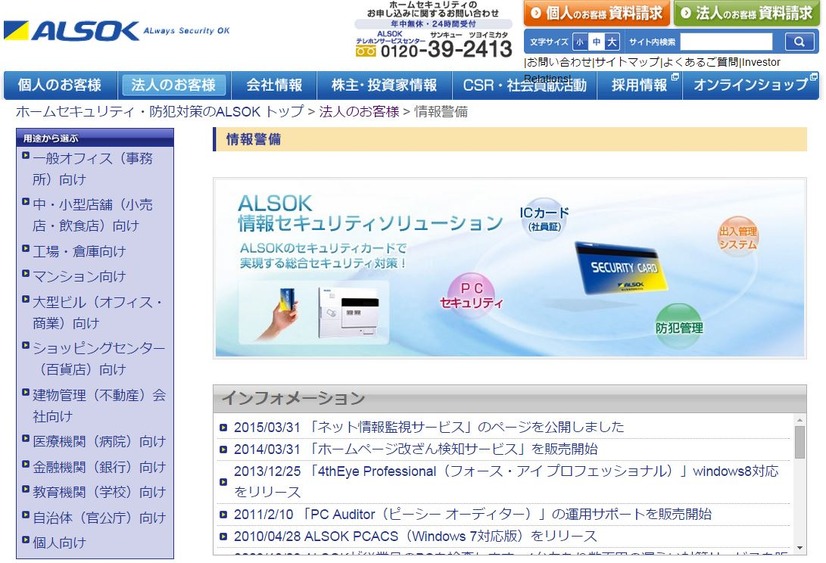
Task: Select 一般オフィス（事務所）向け in sidebar
Action: click(92, 169)
